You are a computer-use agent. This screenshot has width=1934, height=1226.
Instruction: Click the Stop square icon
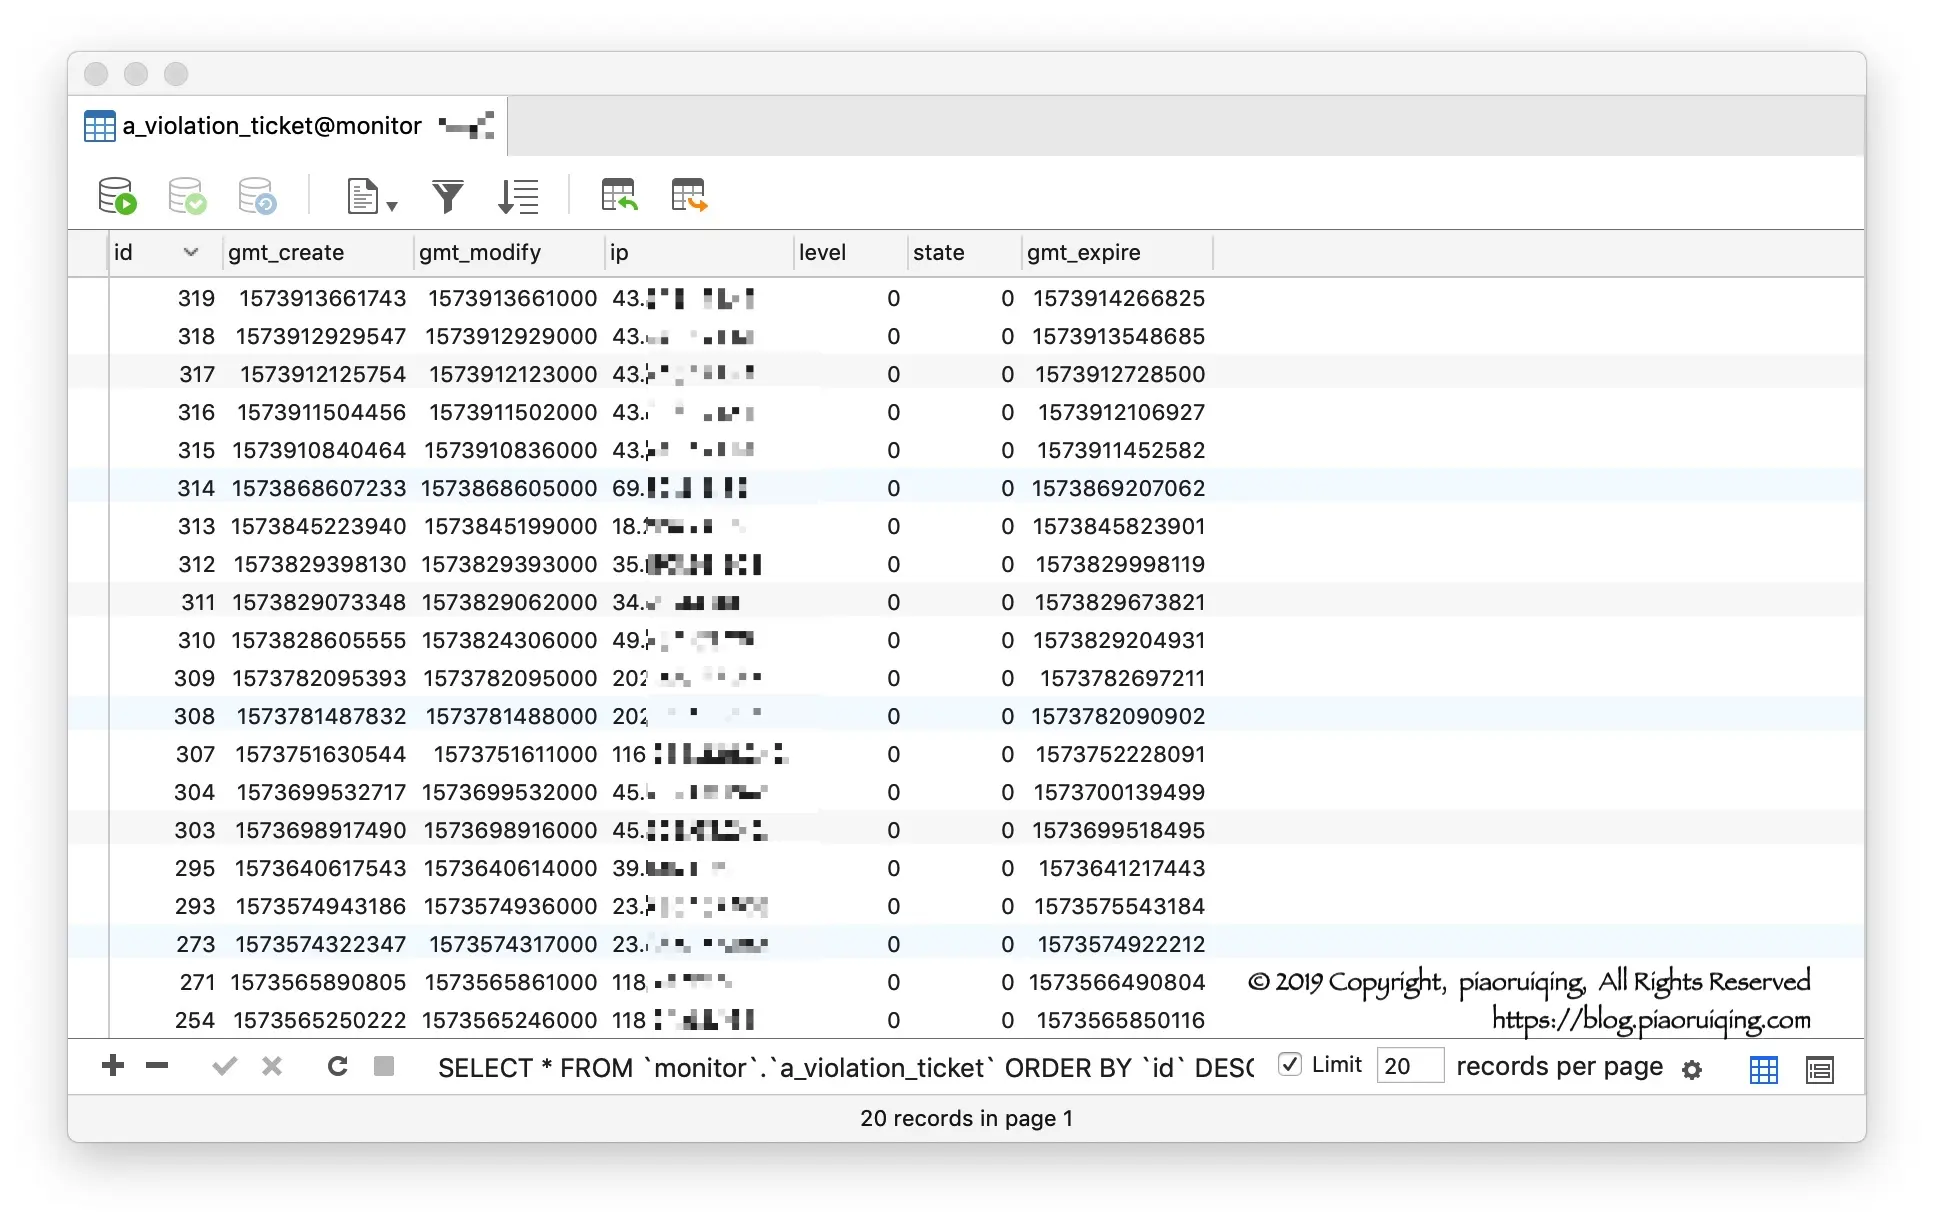point(384,1066)
